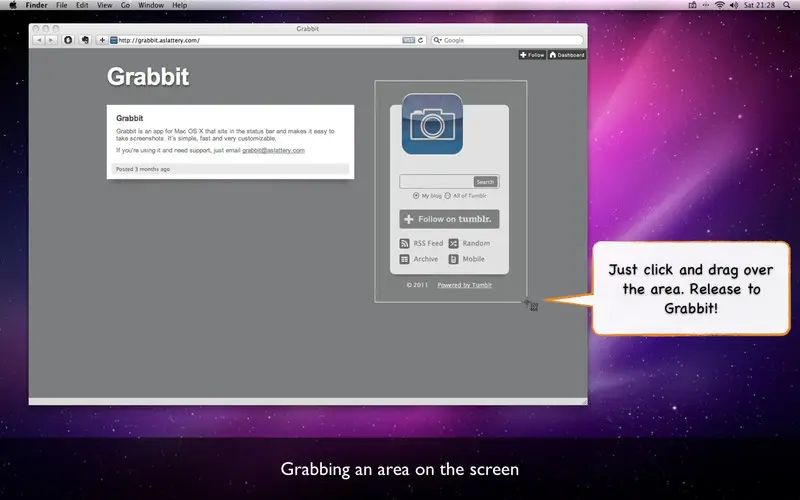Click the Safari window resize corner
This screenshot has width=800, height=500.
tap(584, 402)
